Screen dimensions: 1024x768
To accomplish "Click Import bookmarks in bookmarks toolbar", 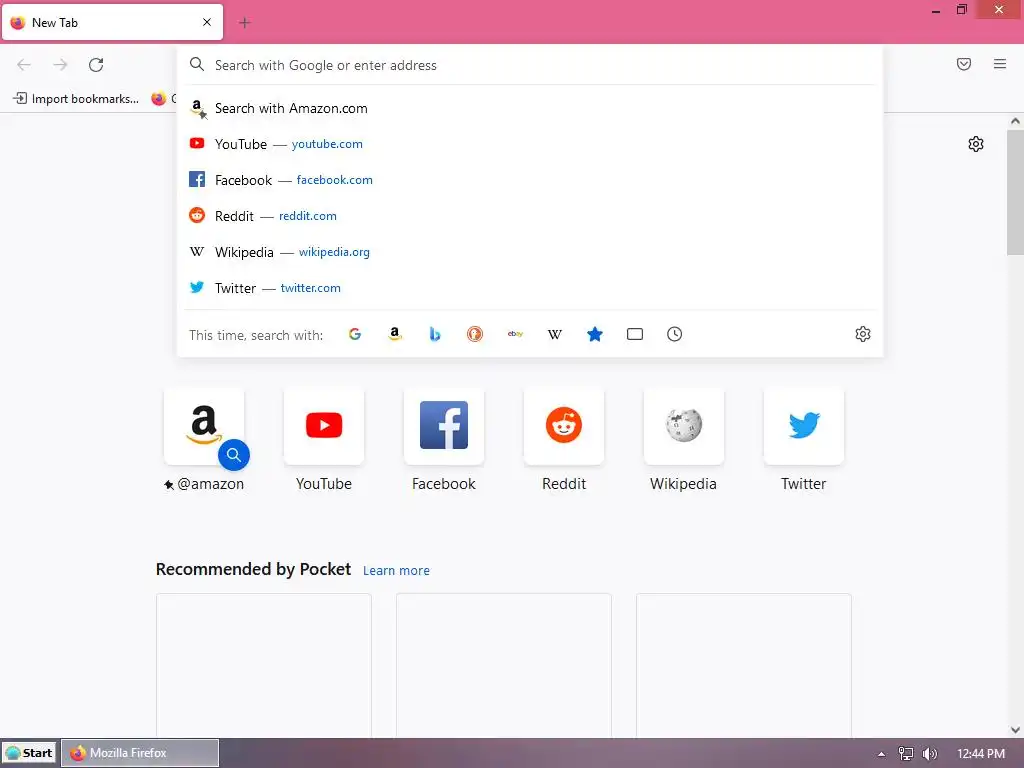I will coord(76,99).
